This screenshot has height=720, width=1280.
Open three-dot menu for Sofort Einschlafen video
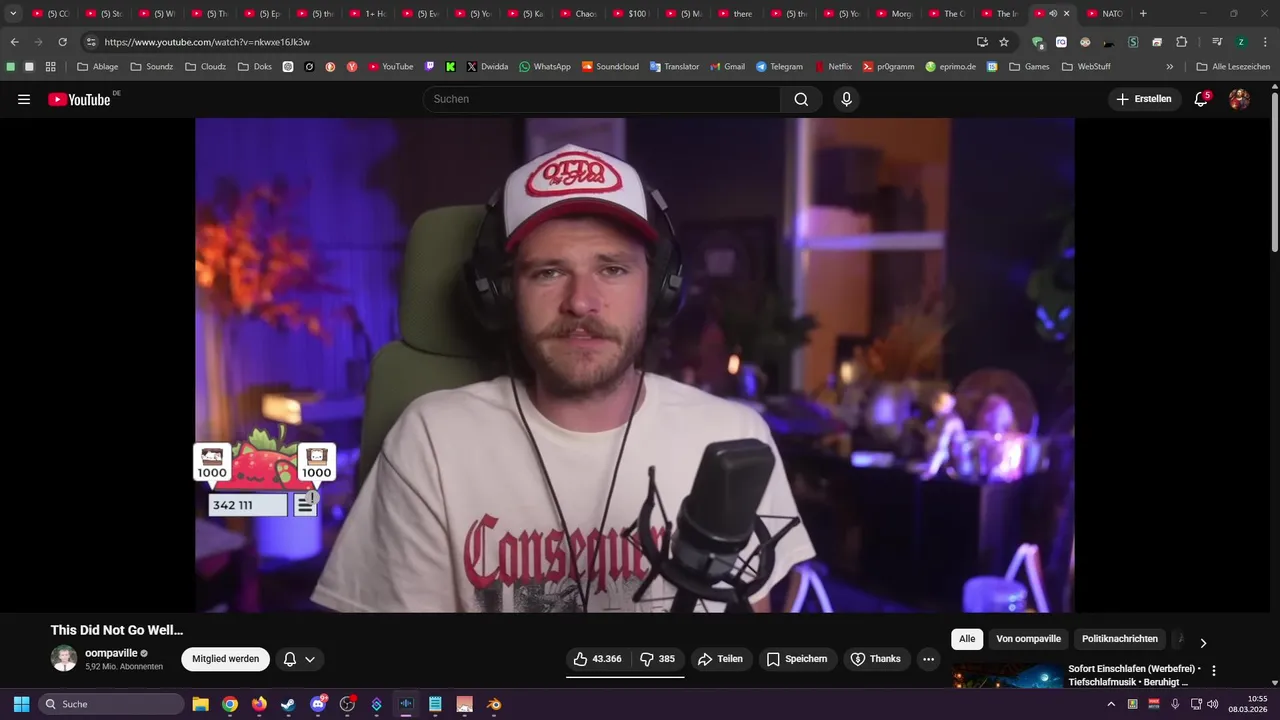click(x=1214, y=671)
